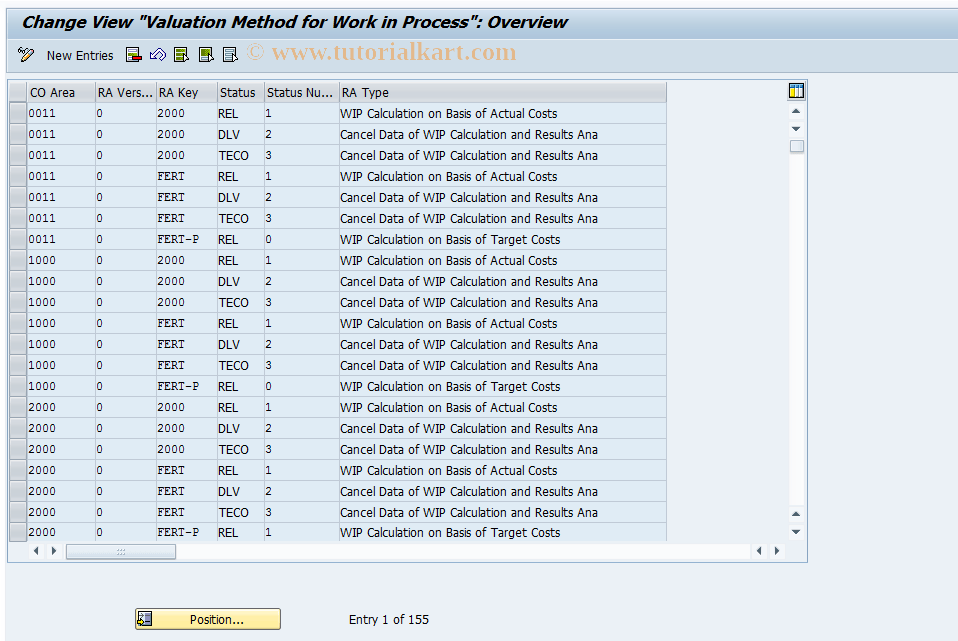The width and height of the screenshot is (958, 641).
Task: Select the first row with RA Key 2000
Action: pyautogui.click(x=16, y=113)
